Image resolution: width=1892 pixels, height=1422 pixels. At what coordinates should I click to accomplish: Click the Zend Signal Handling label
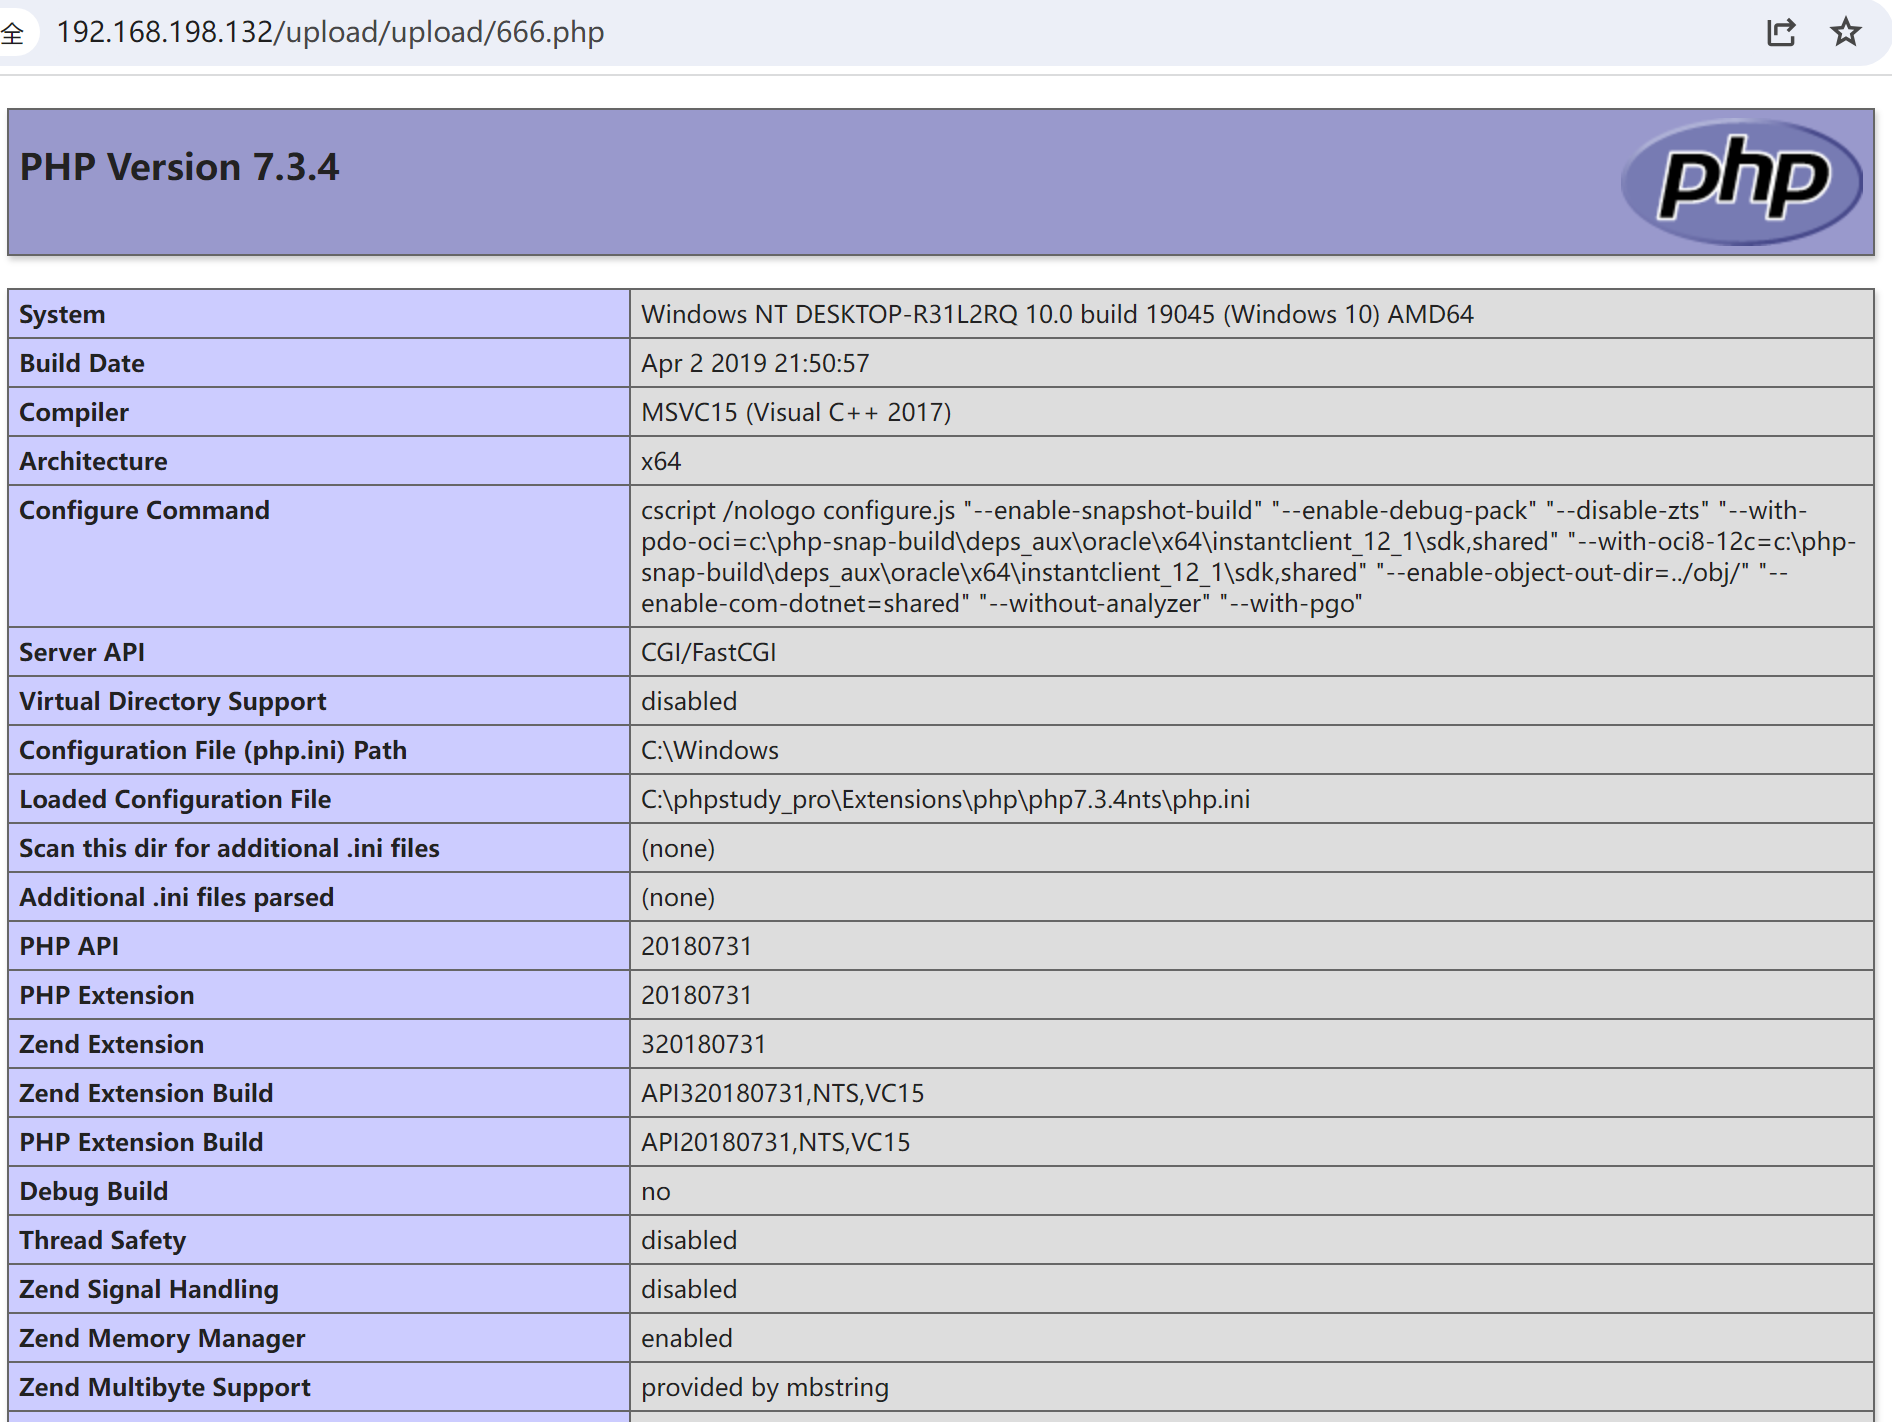pos(149,1289)
